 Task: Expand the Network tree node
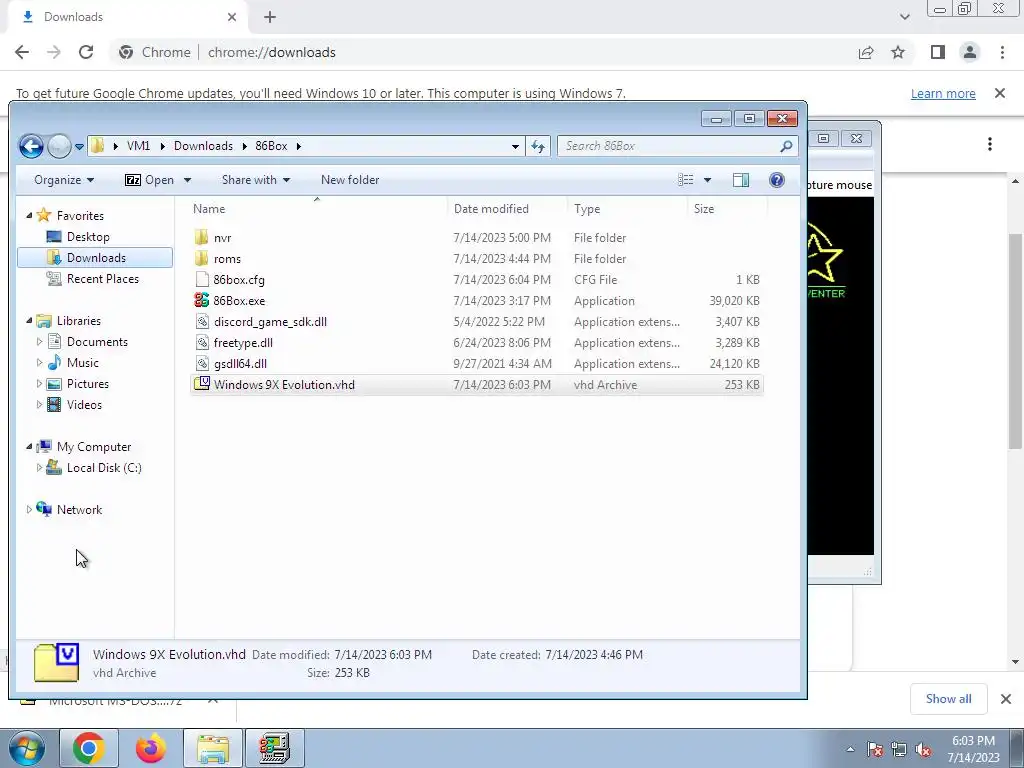click(x=29, y=509)
